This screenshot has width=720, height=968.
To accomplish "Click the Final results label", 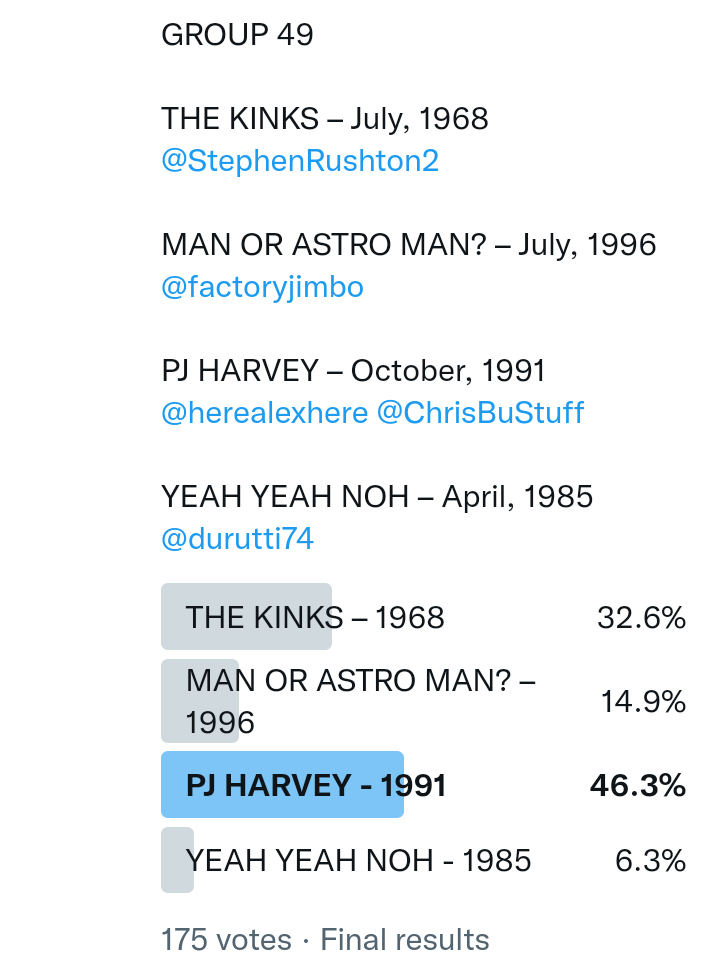I will (x=405, y=940).
